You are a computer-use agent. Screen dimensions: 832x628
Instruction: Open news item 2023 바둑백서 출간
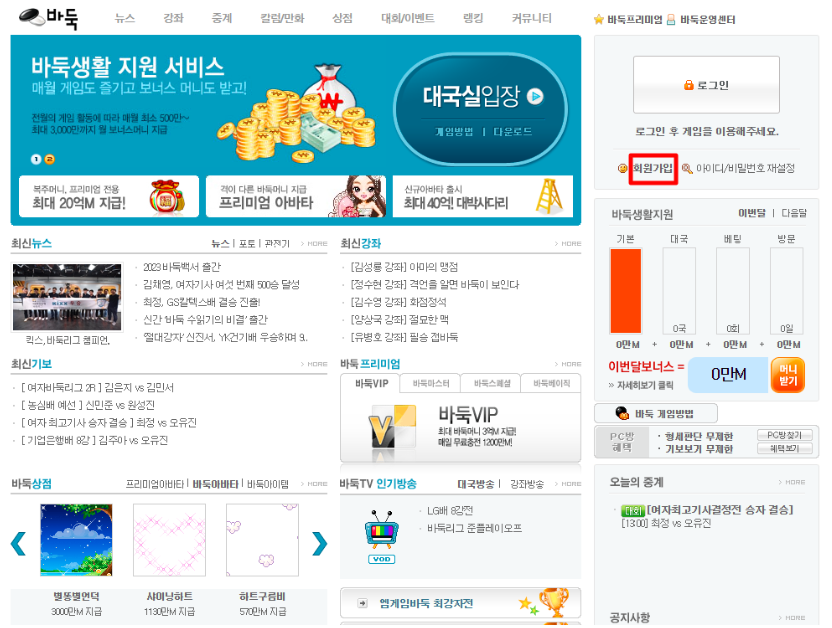point(181,267)
